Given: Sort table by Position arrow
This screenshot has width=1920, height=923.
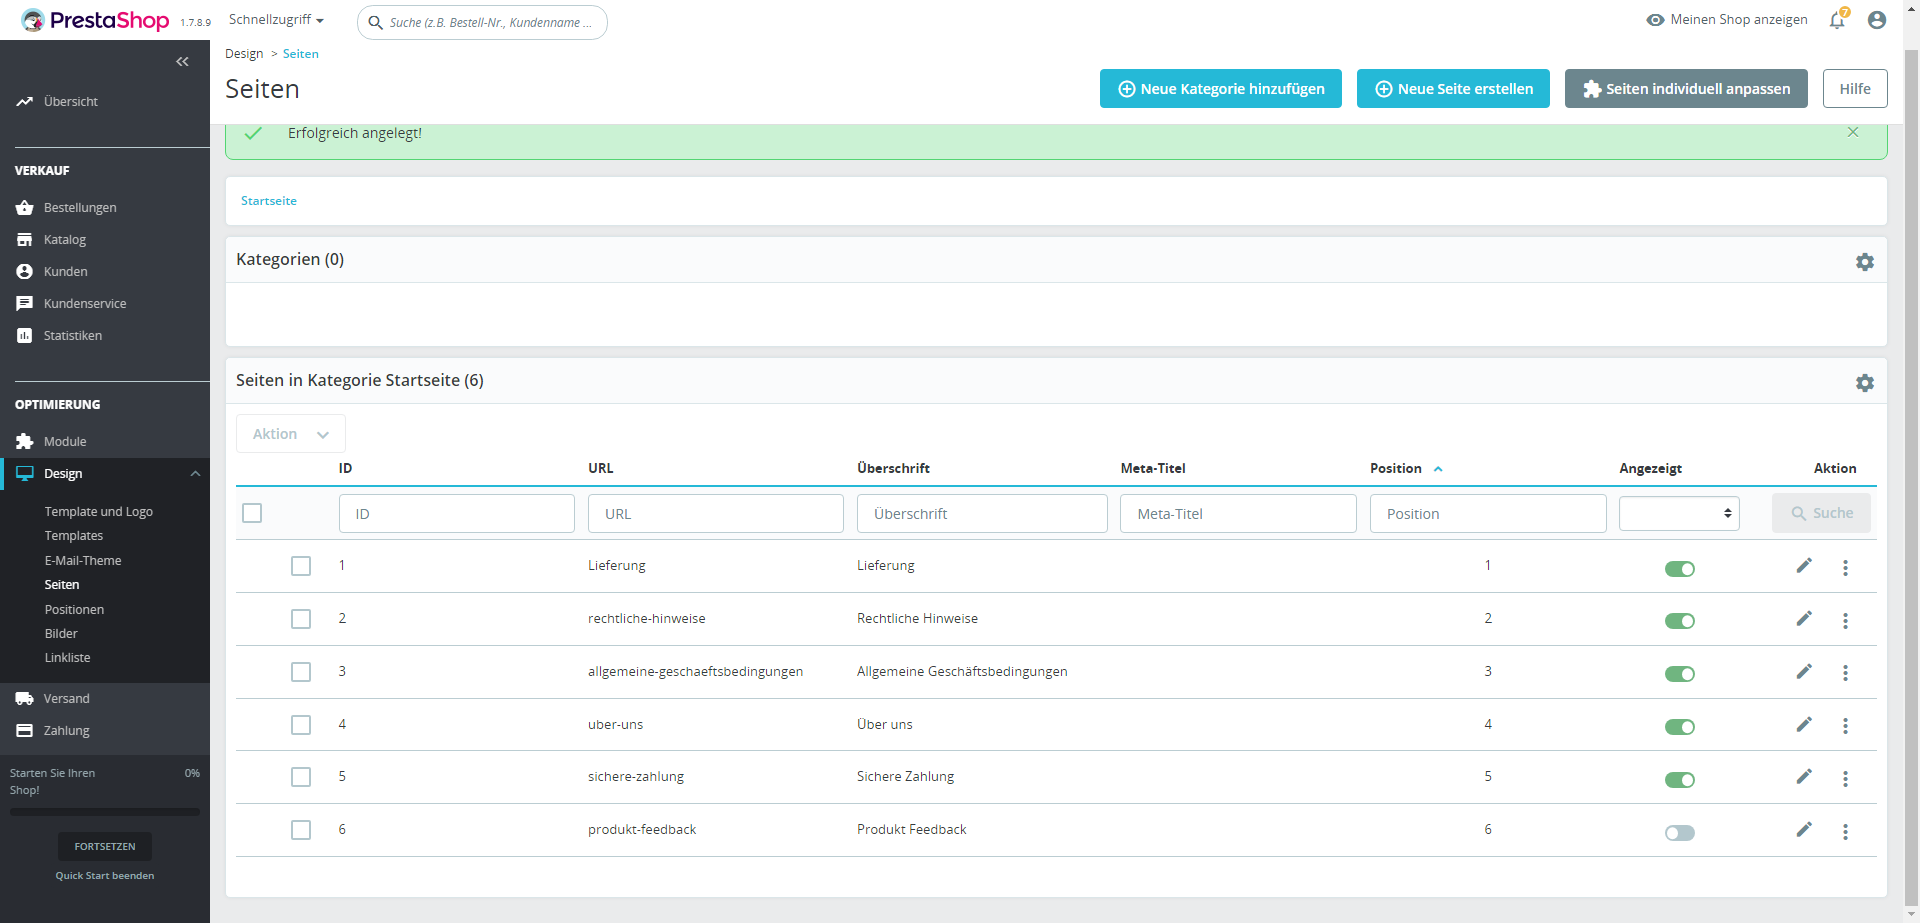Looking at the screenshot, I should (1438, 469).
